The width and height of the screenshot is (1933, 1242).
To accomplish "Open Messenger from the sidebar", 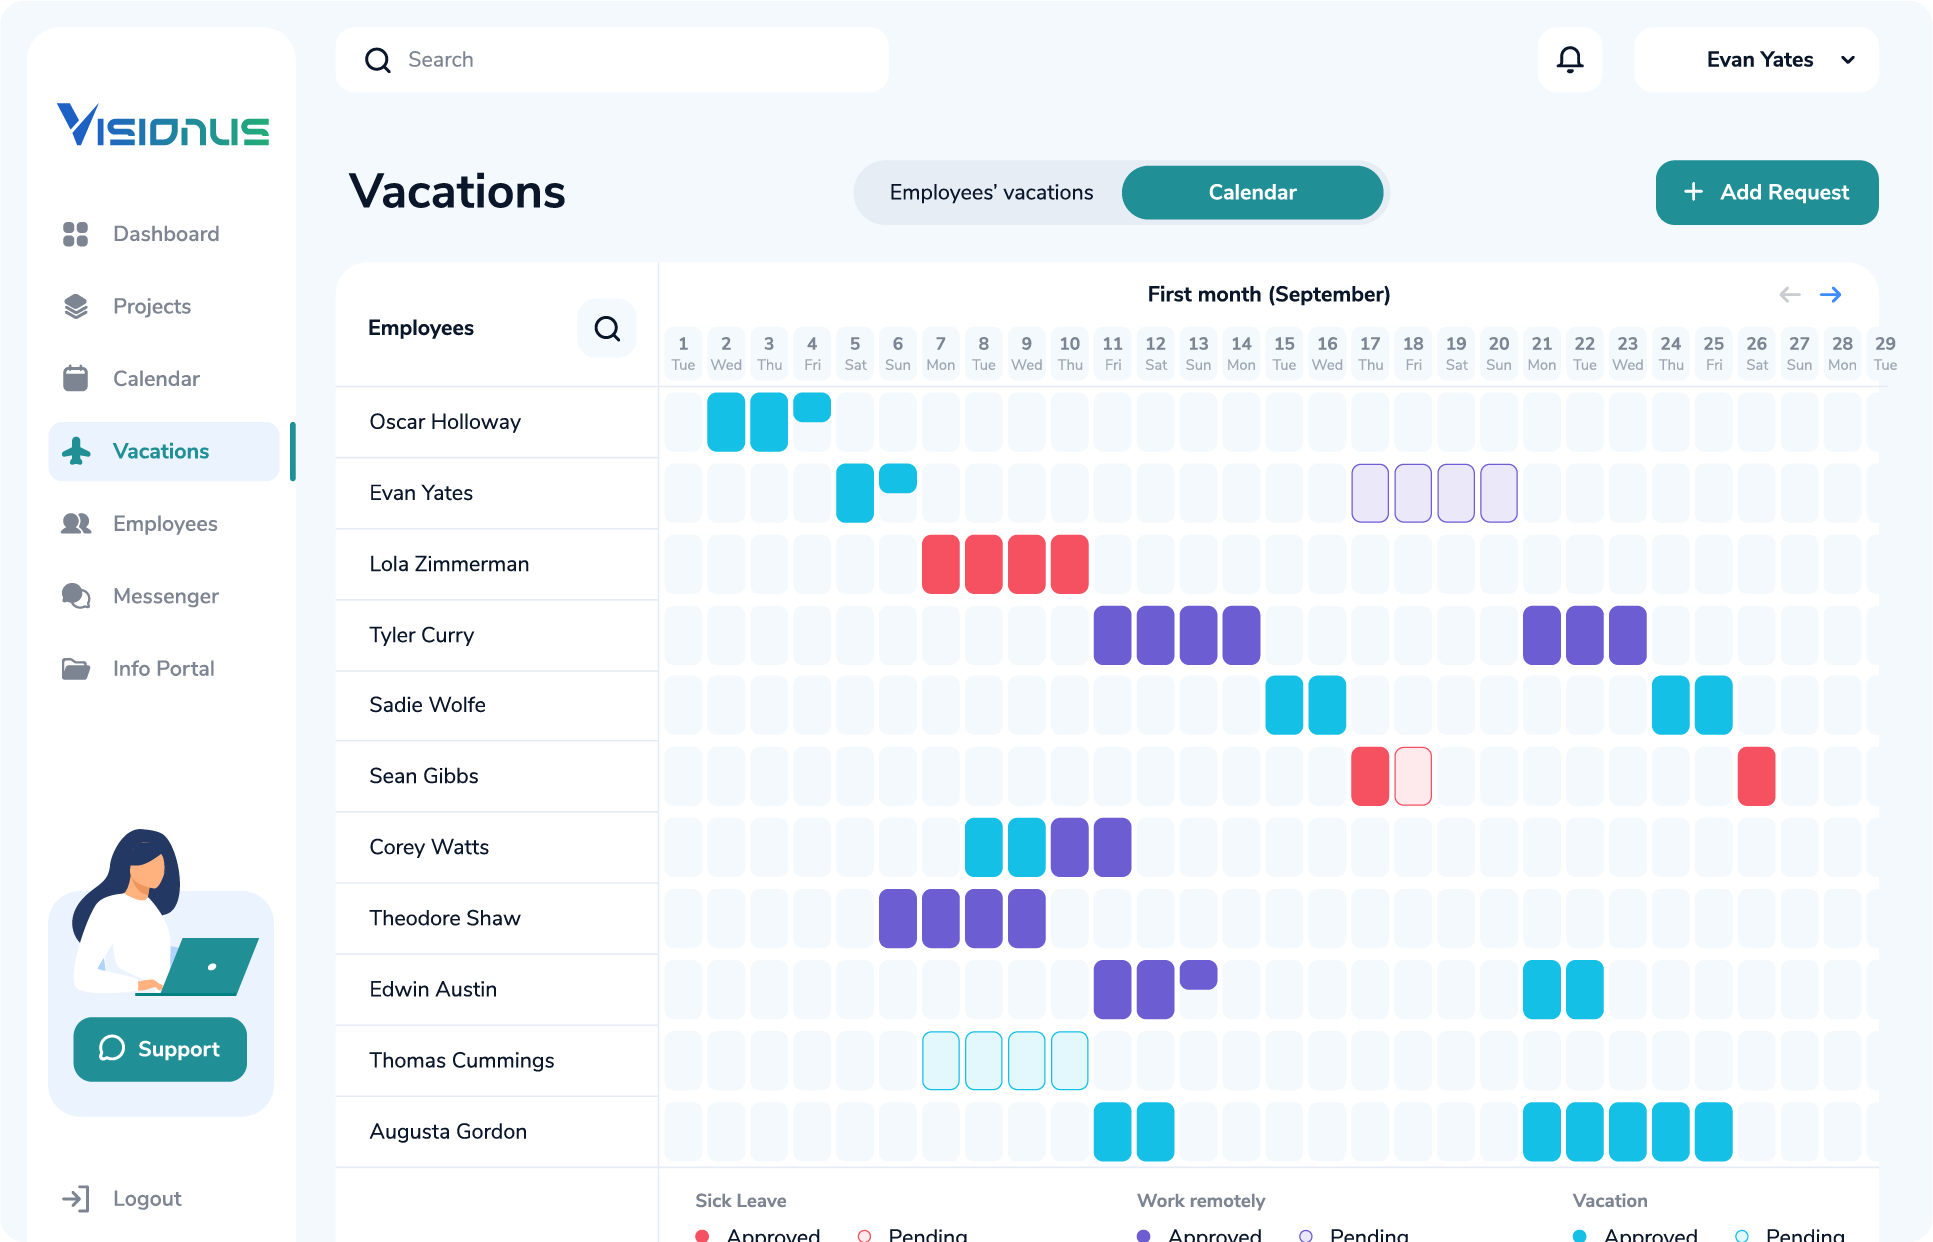I will pos(75,596).
